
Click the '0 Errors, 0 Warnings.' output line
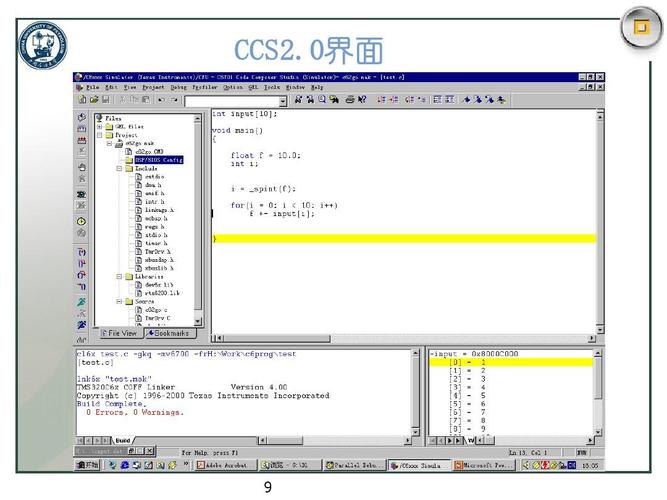click(x=134, y=412)
